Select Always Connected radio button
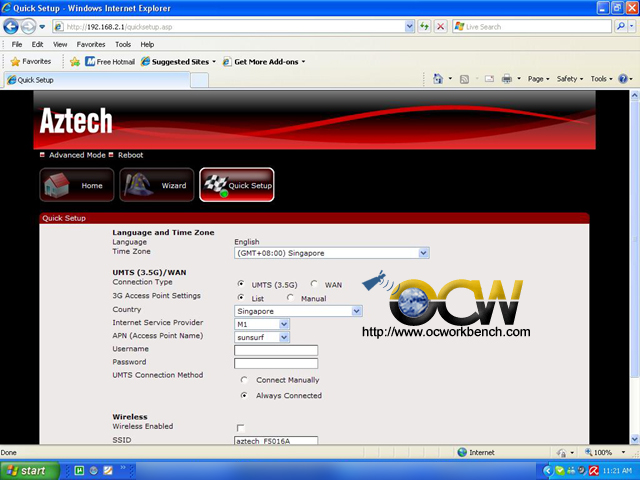Image resolution: width=640 pixels, height=480 pixels. 244,395
